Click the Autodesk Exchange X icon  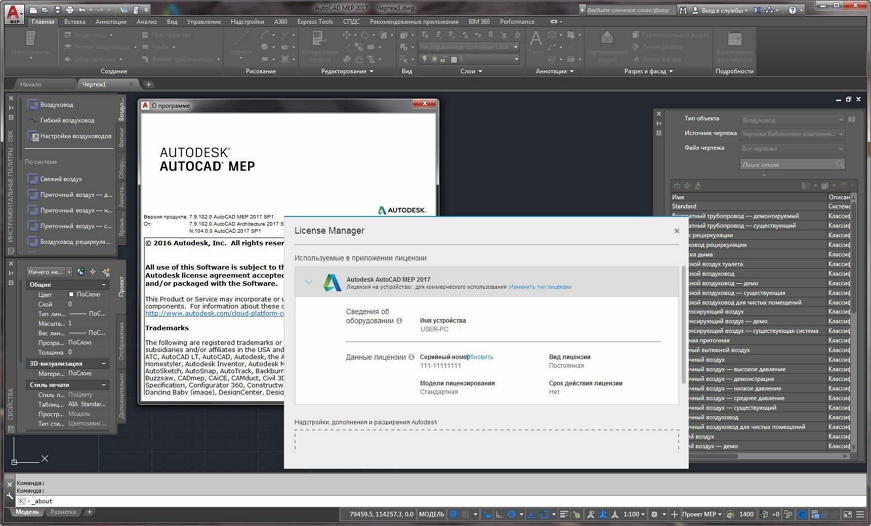point(757,10)
